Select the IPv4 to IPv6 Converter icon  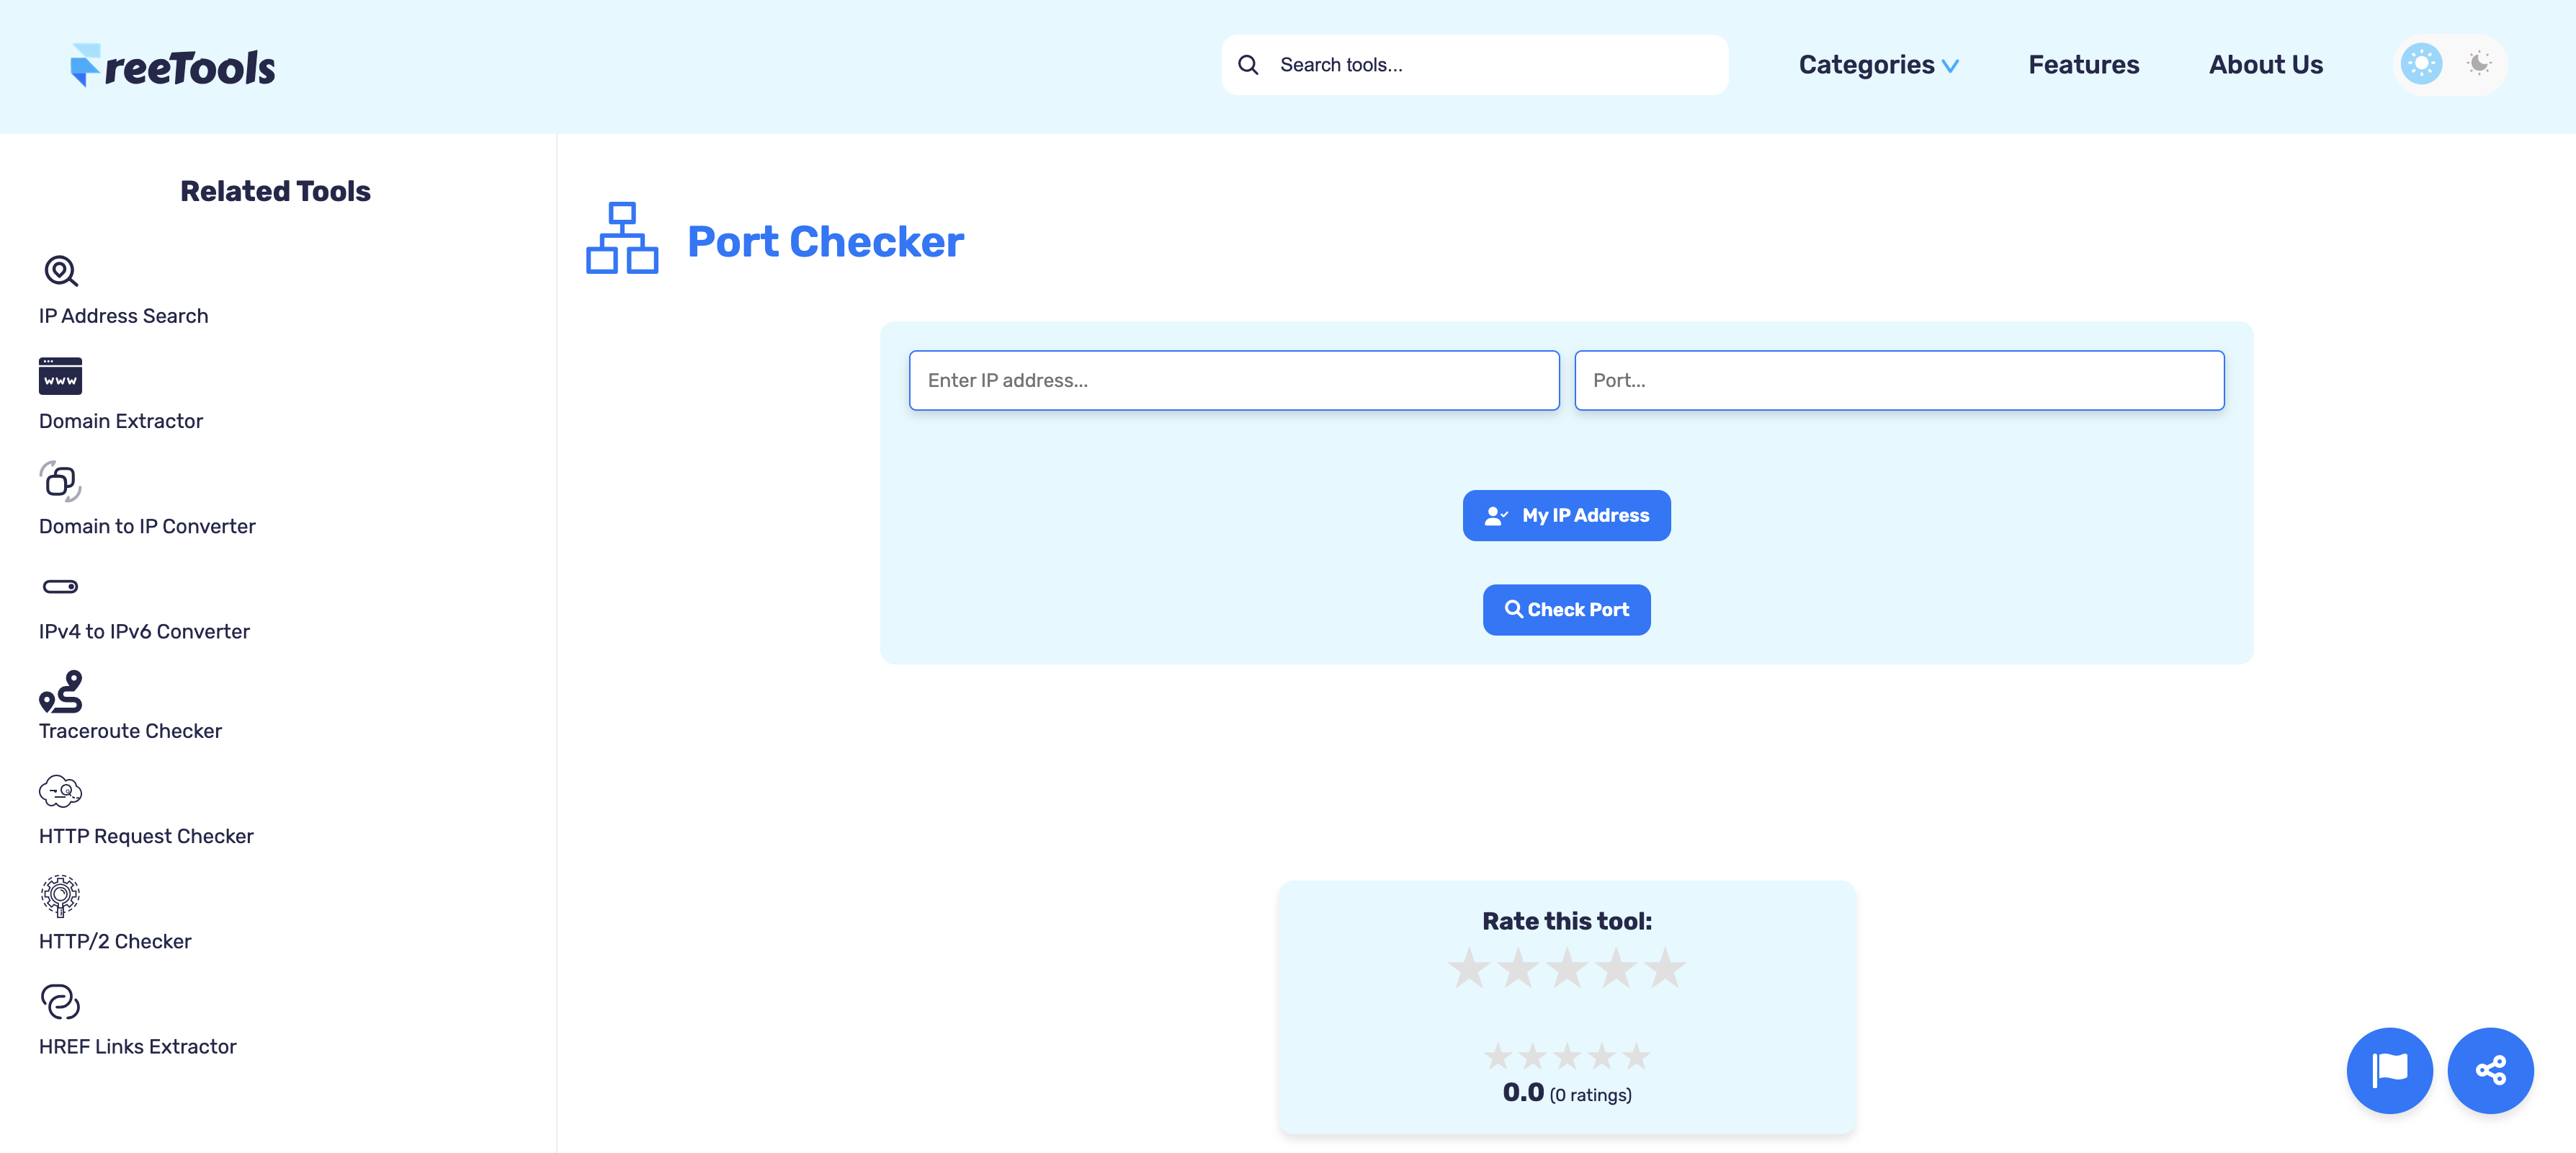[x=60, y=587]
